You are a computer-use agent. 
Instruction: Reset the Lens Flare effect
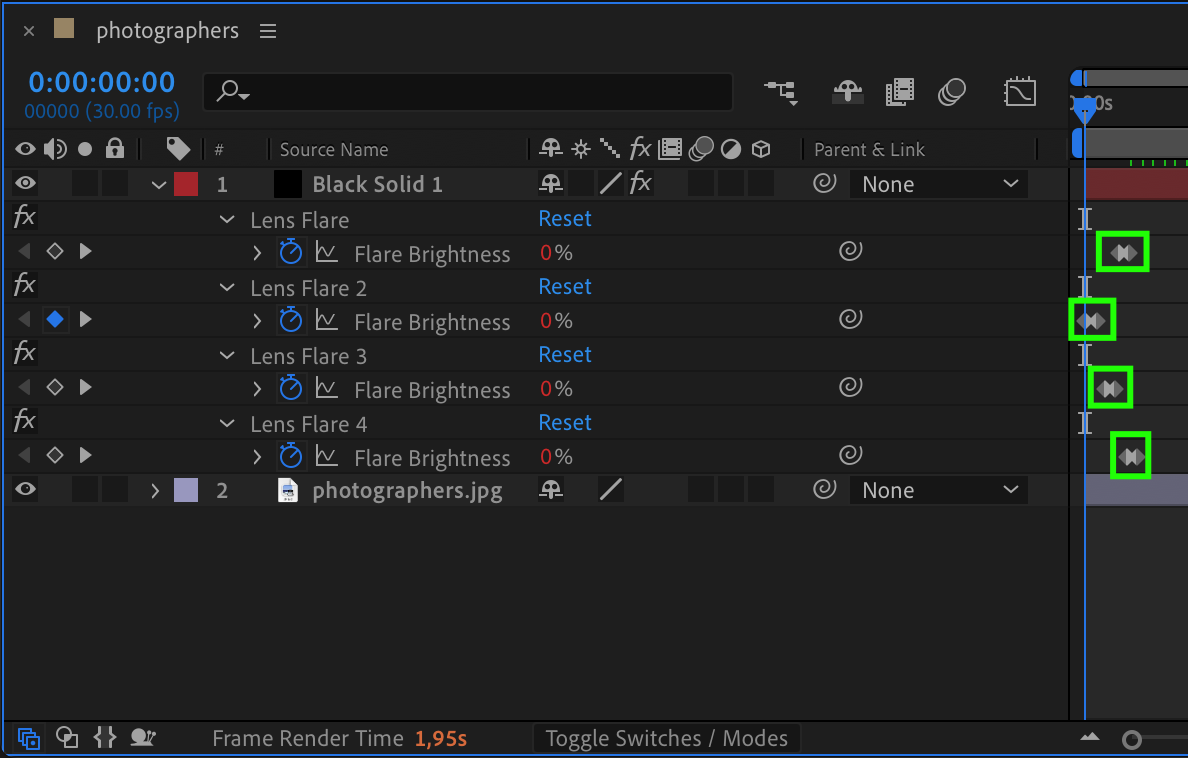[x=565, y=219]
